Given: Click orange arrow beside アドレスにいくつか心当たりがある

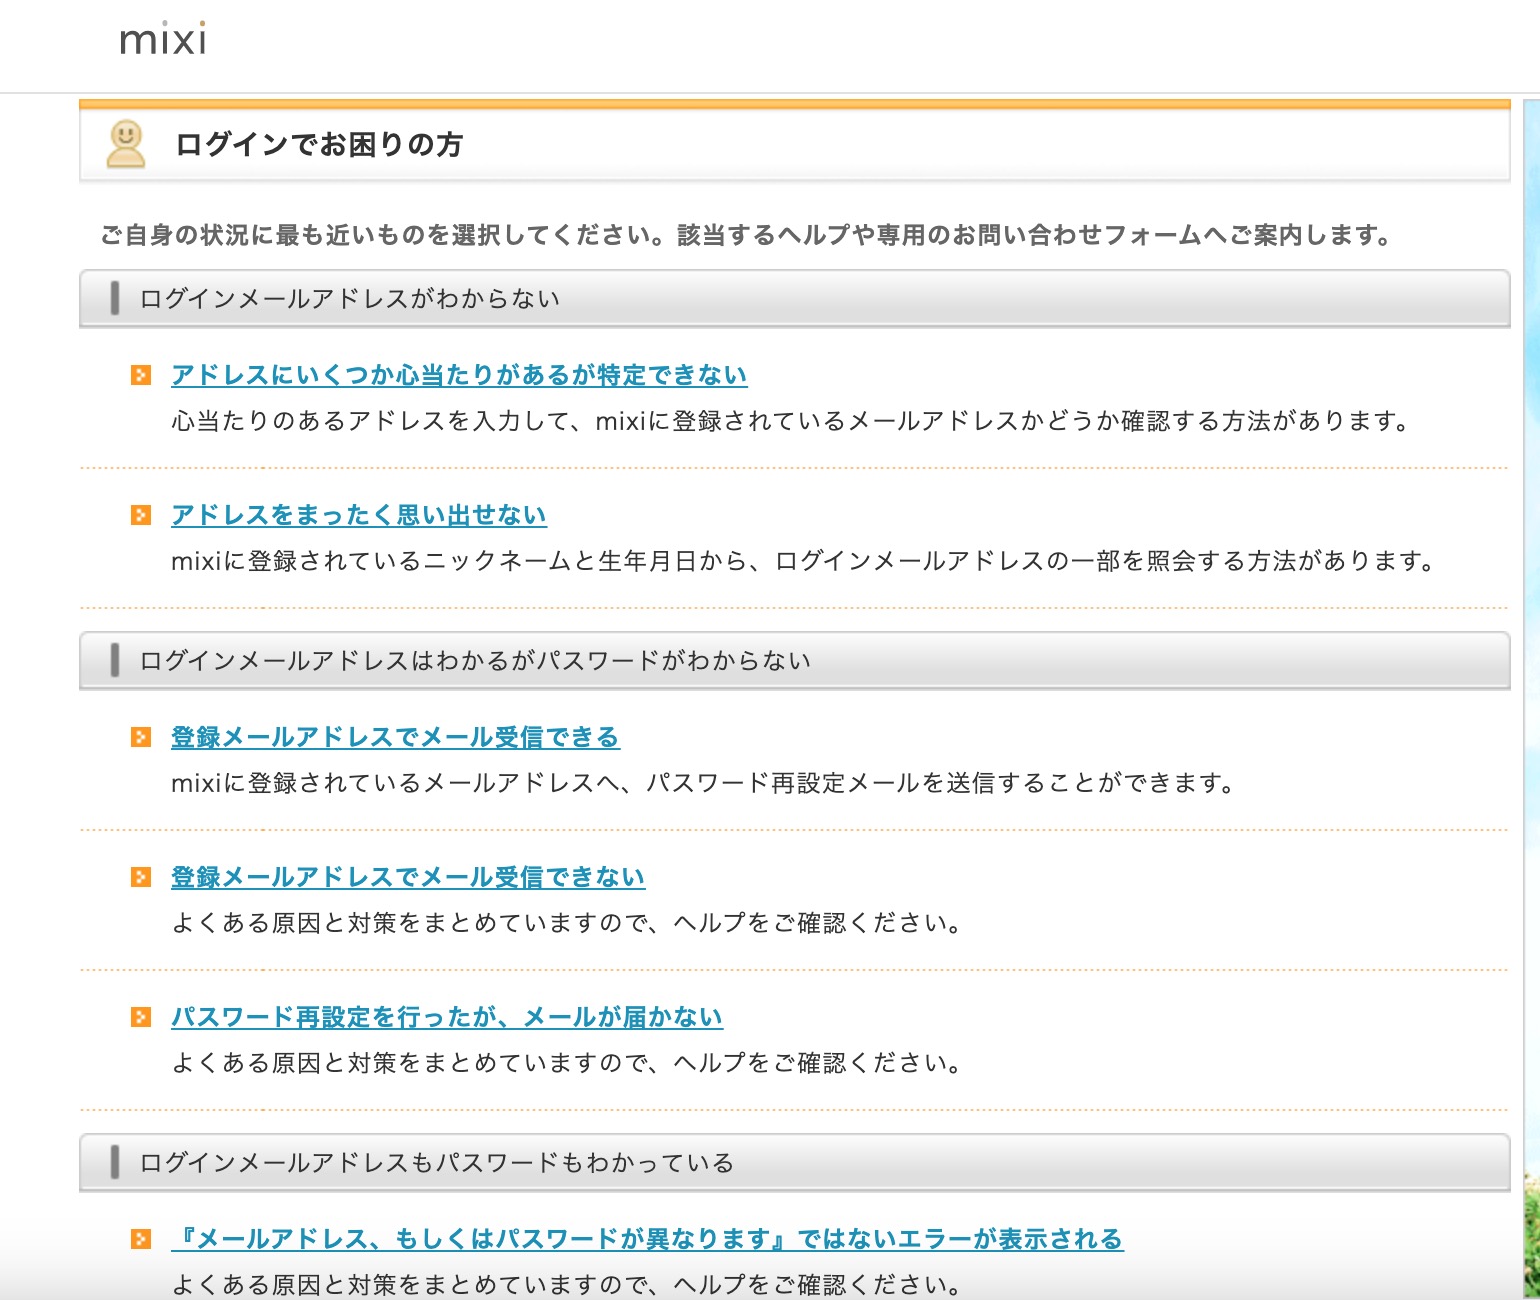Looking at the screenshot, I should (x=141, y=375).
